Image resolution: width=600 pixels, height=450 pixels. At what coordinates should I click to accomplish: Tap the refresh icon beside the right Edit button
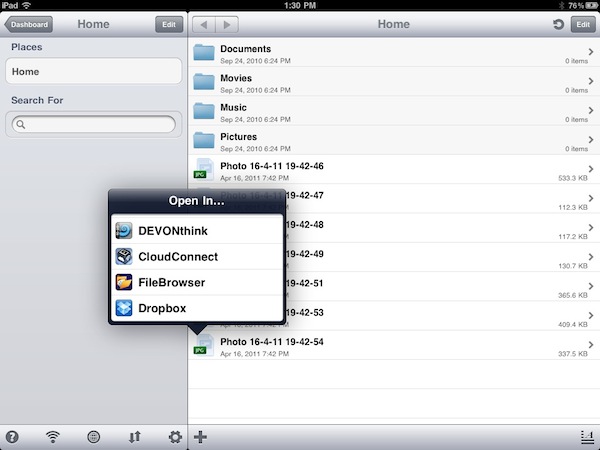coord(556,24)
